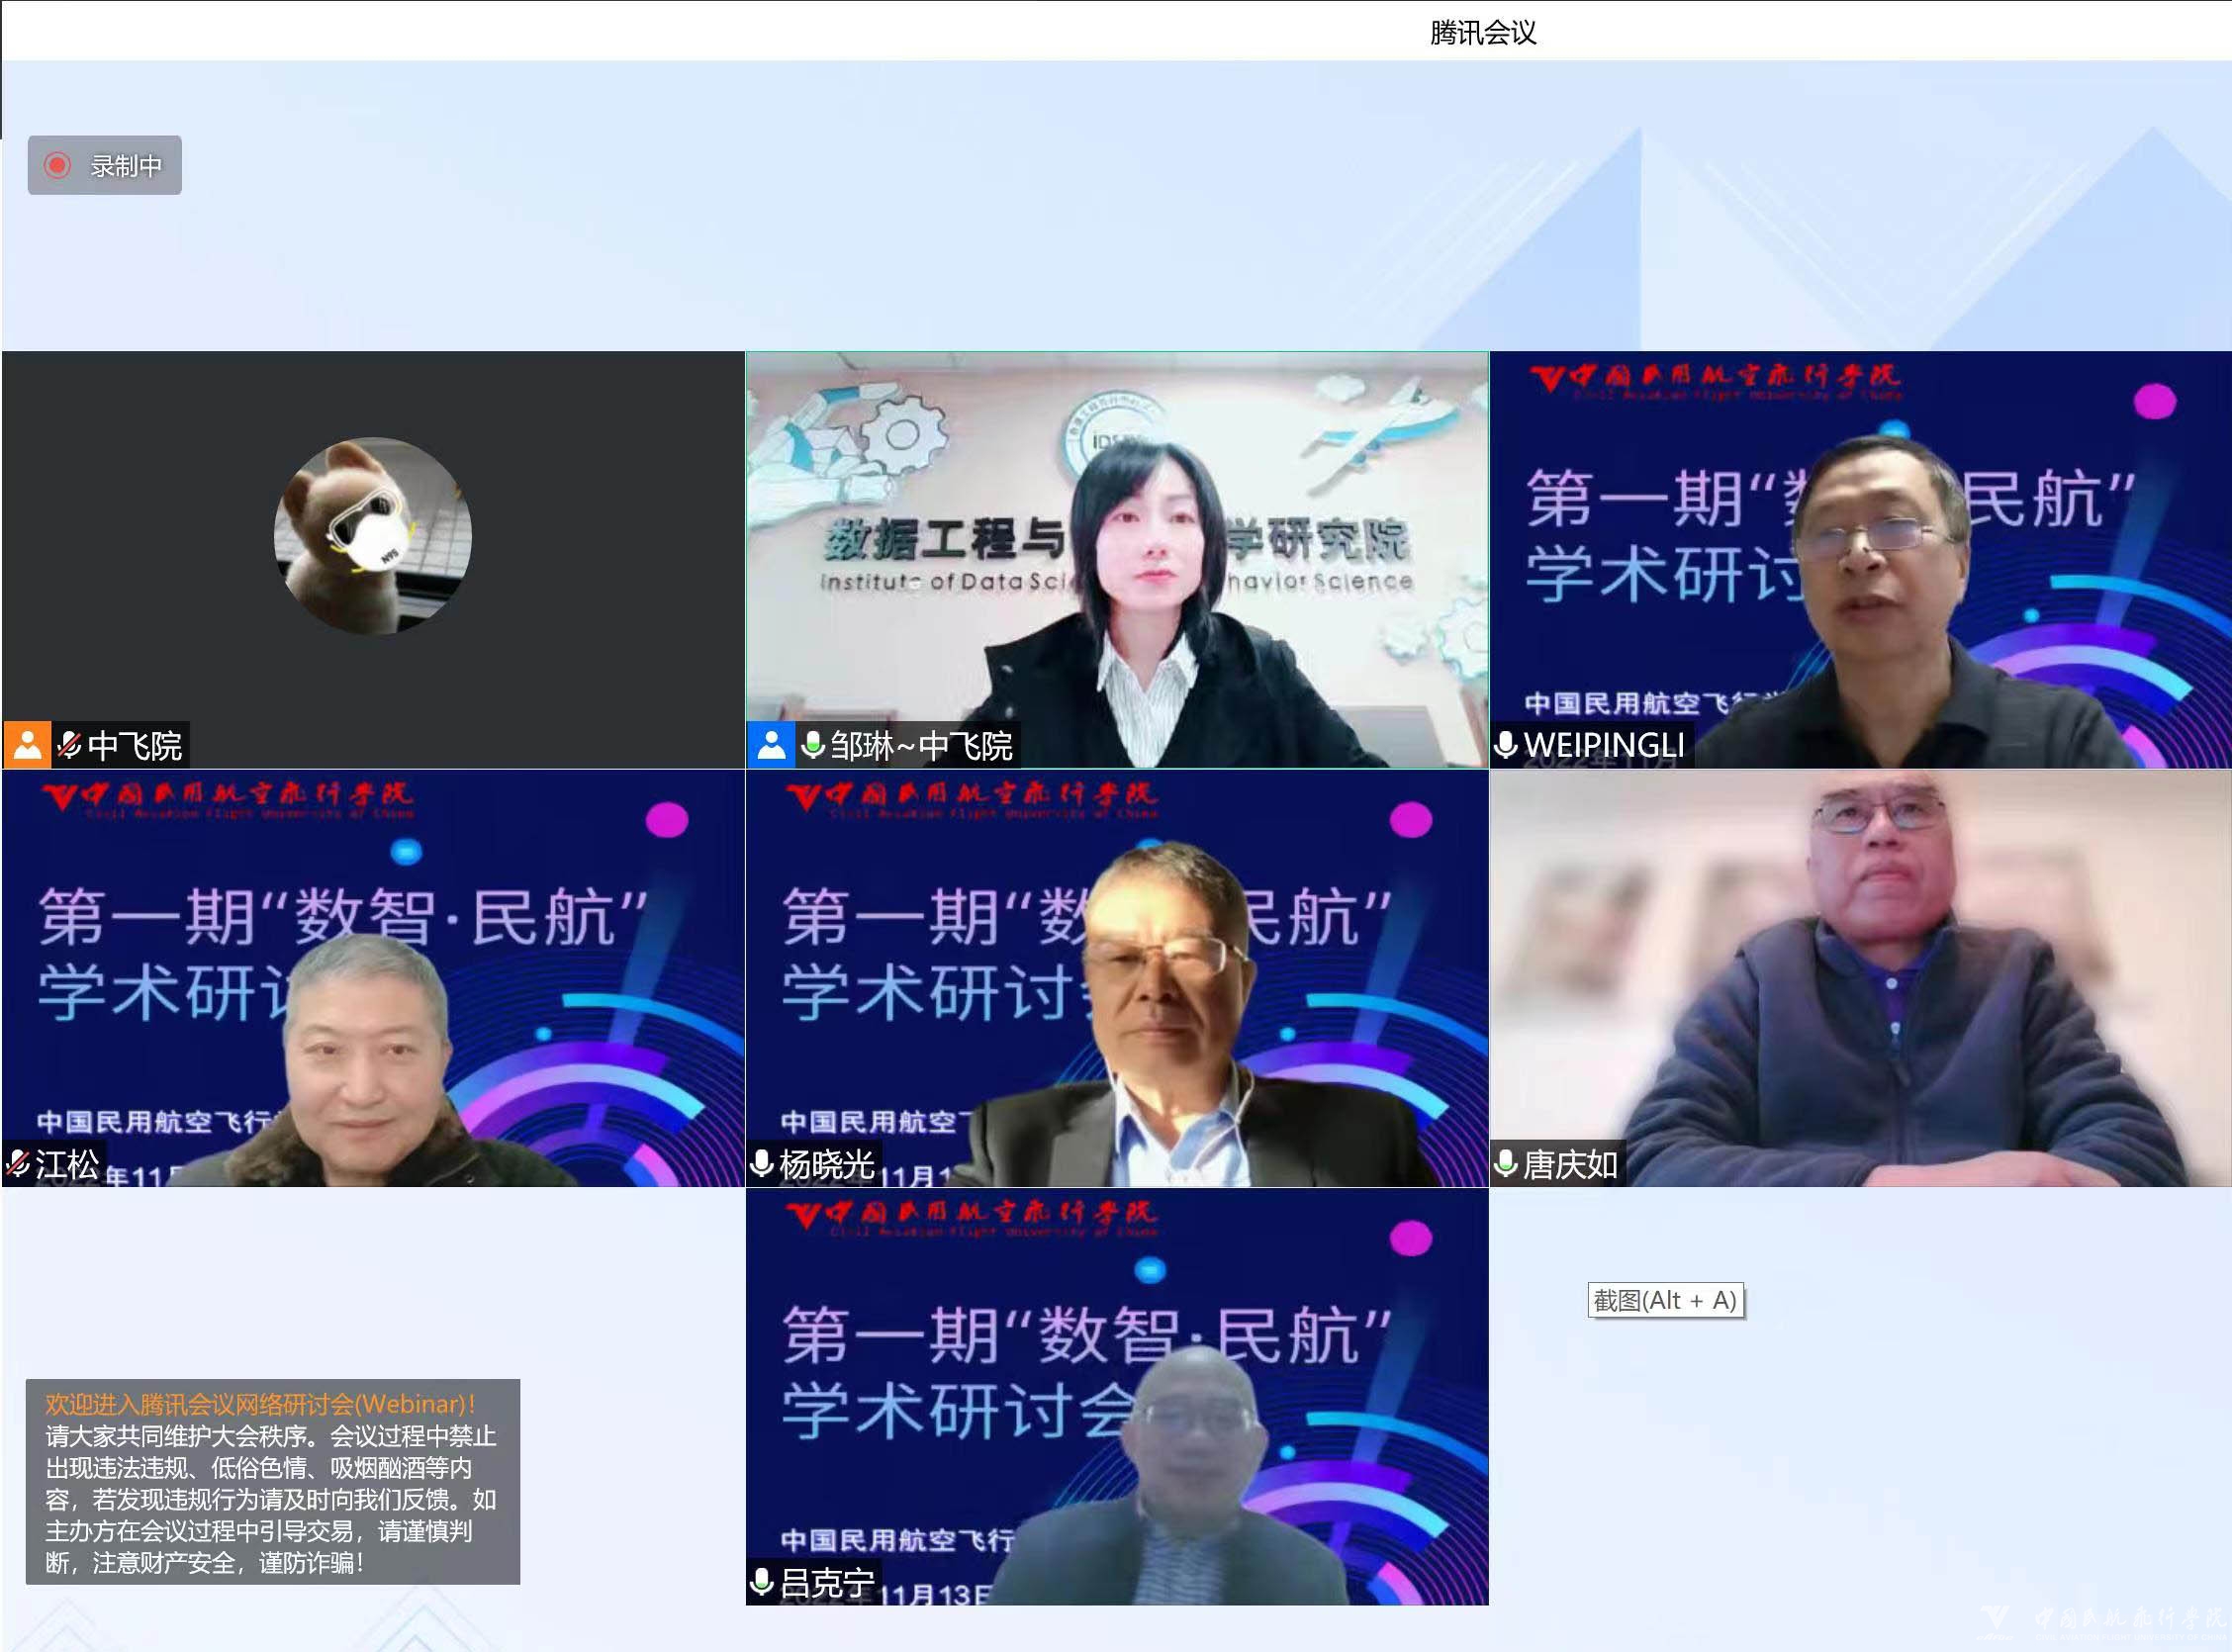The image size is (2232, 1652).
Task: Click the name label WEIPINGLI
Action: pos(1604,746)
